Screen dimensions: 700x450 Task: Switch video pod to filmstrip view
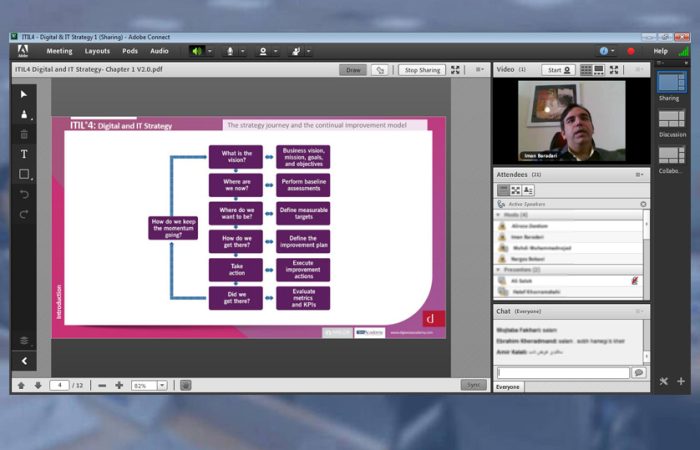tap(599, 70)
